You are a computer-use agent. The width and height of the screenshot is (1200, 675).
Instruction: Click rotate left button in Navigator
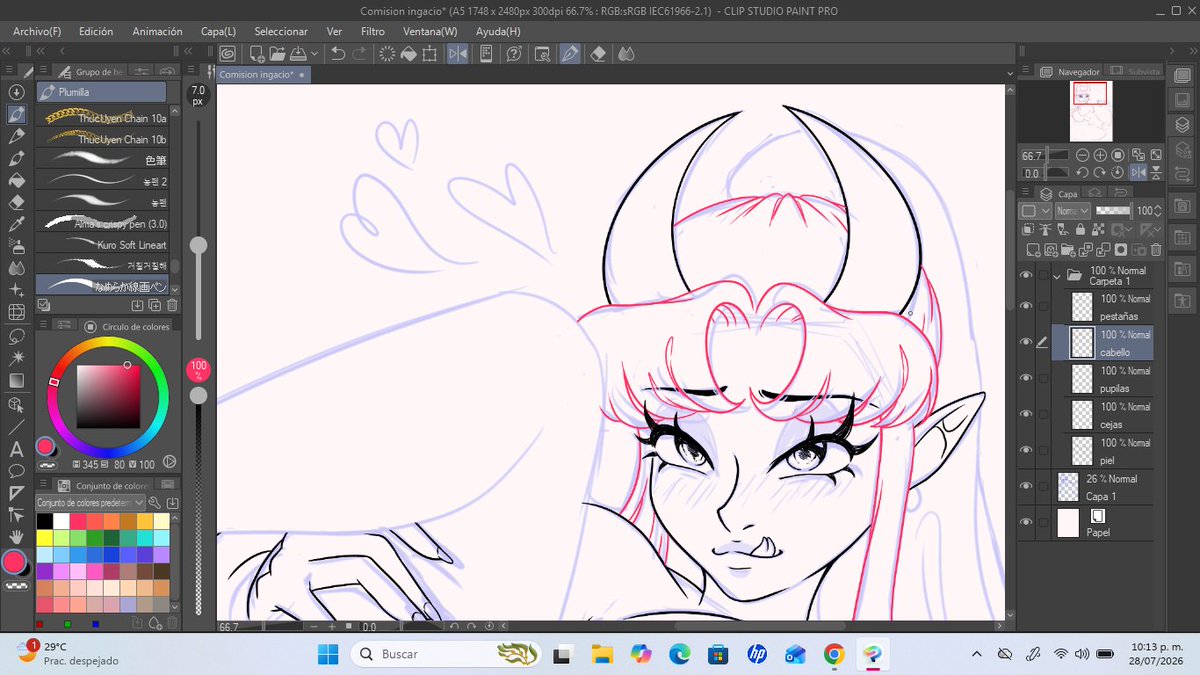pyautogui.click(x=1082, y=173)
